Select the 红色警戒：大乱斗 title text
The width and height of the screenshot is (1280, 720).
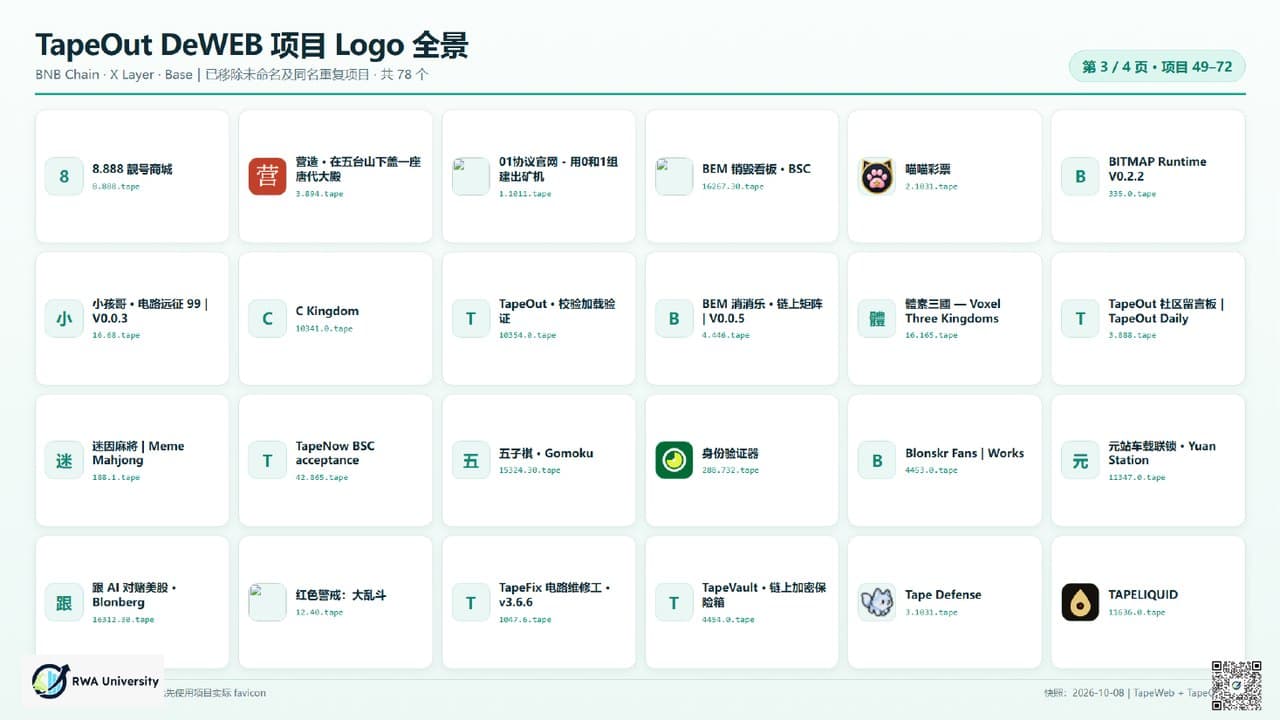[x=341, y=595]
